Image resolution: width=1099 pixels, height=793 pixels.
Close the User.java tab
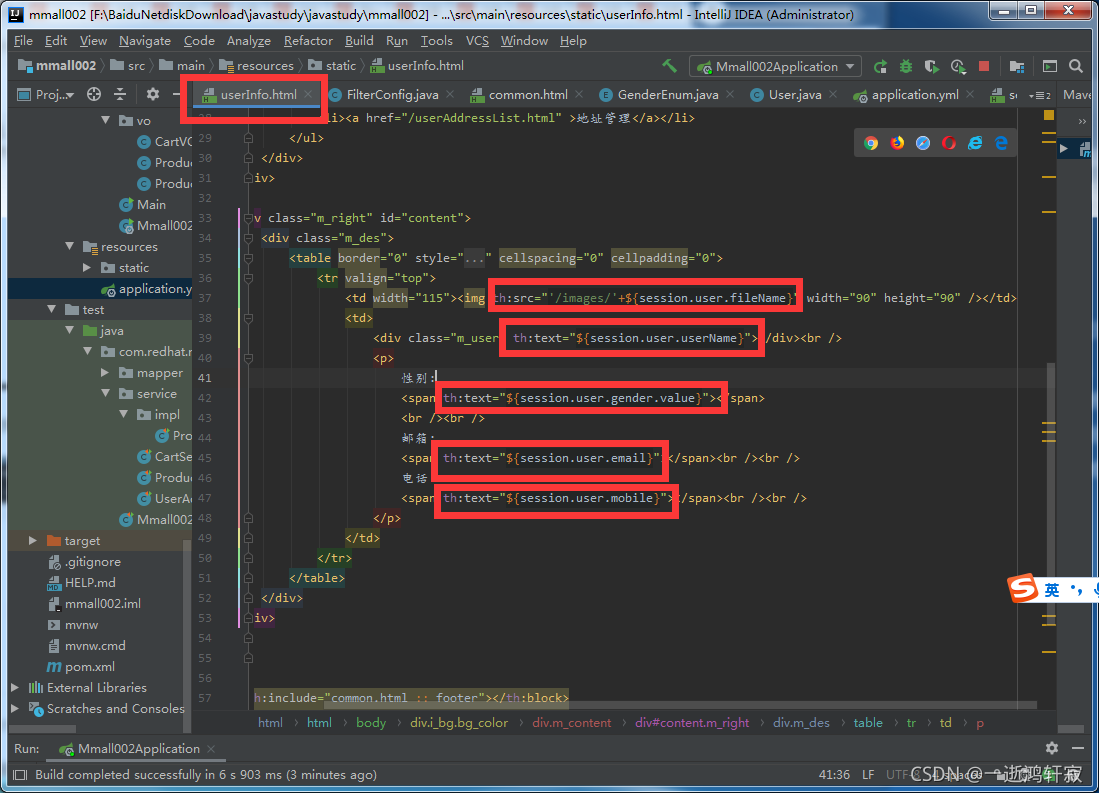tap(833, 94)
